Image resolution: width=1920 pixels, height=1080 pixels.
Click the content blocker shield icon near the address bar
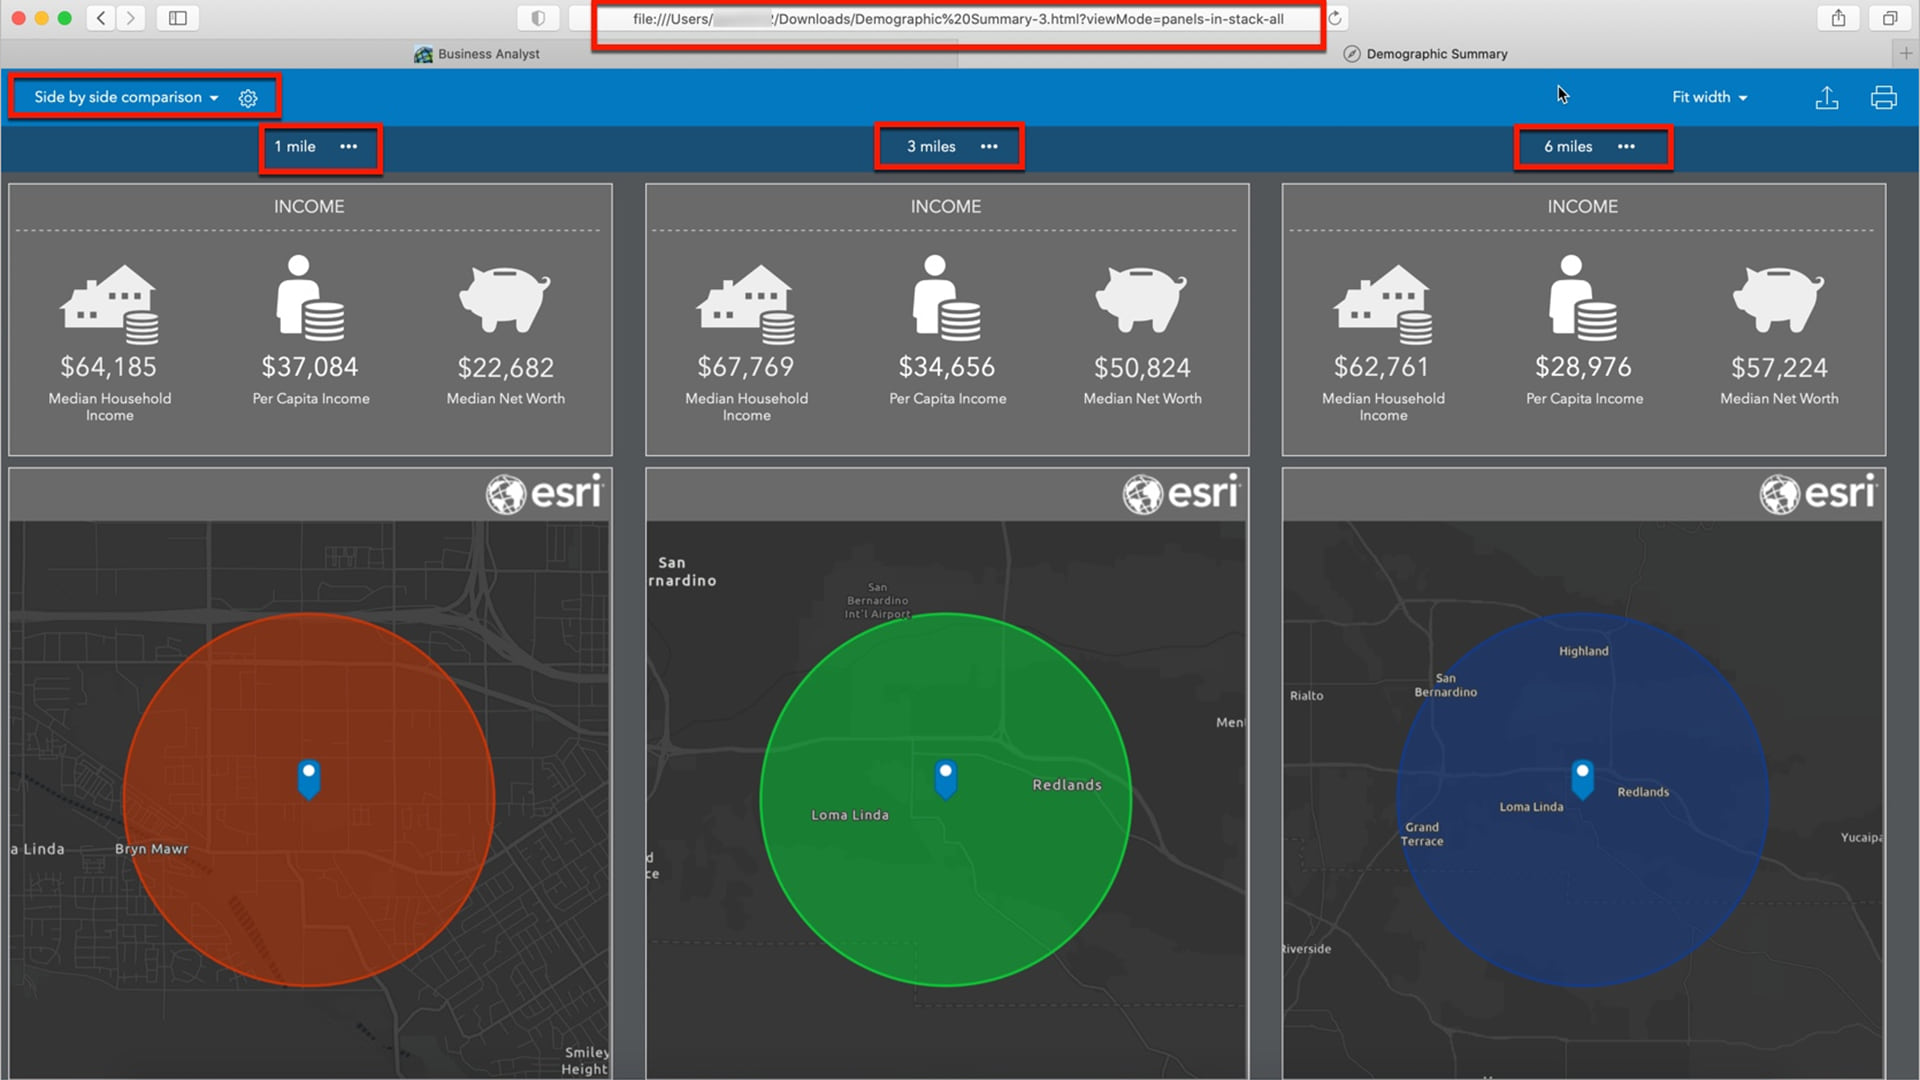[537, 17]
